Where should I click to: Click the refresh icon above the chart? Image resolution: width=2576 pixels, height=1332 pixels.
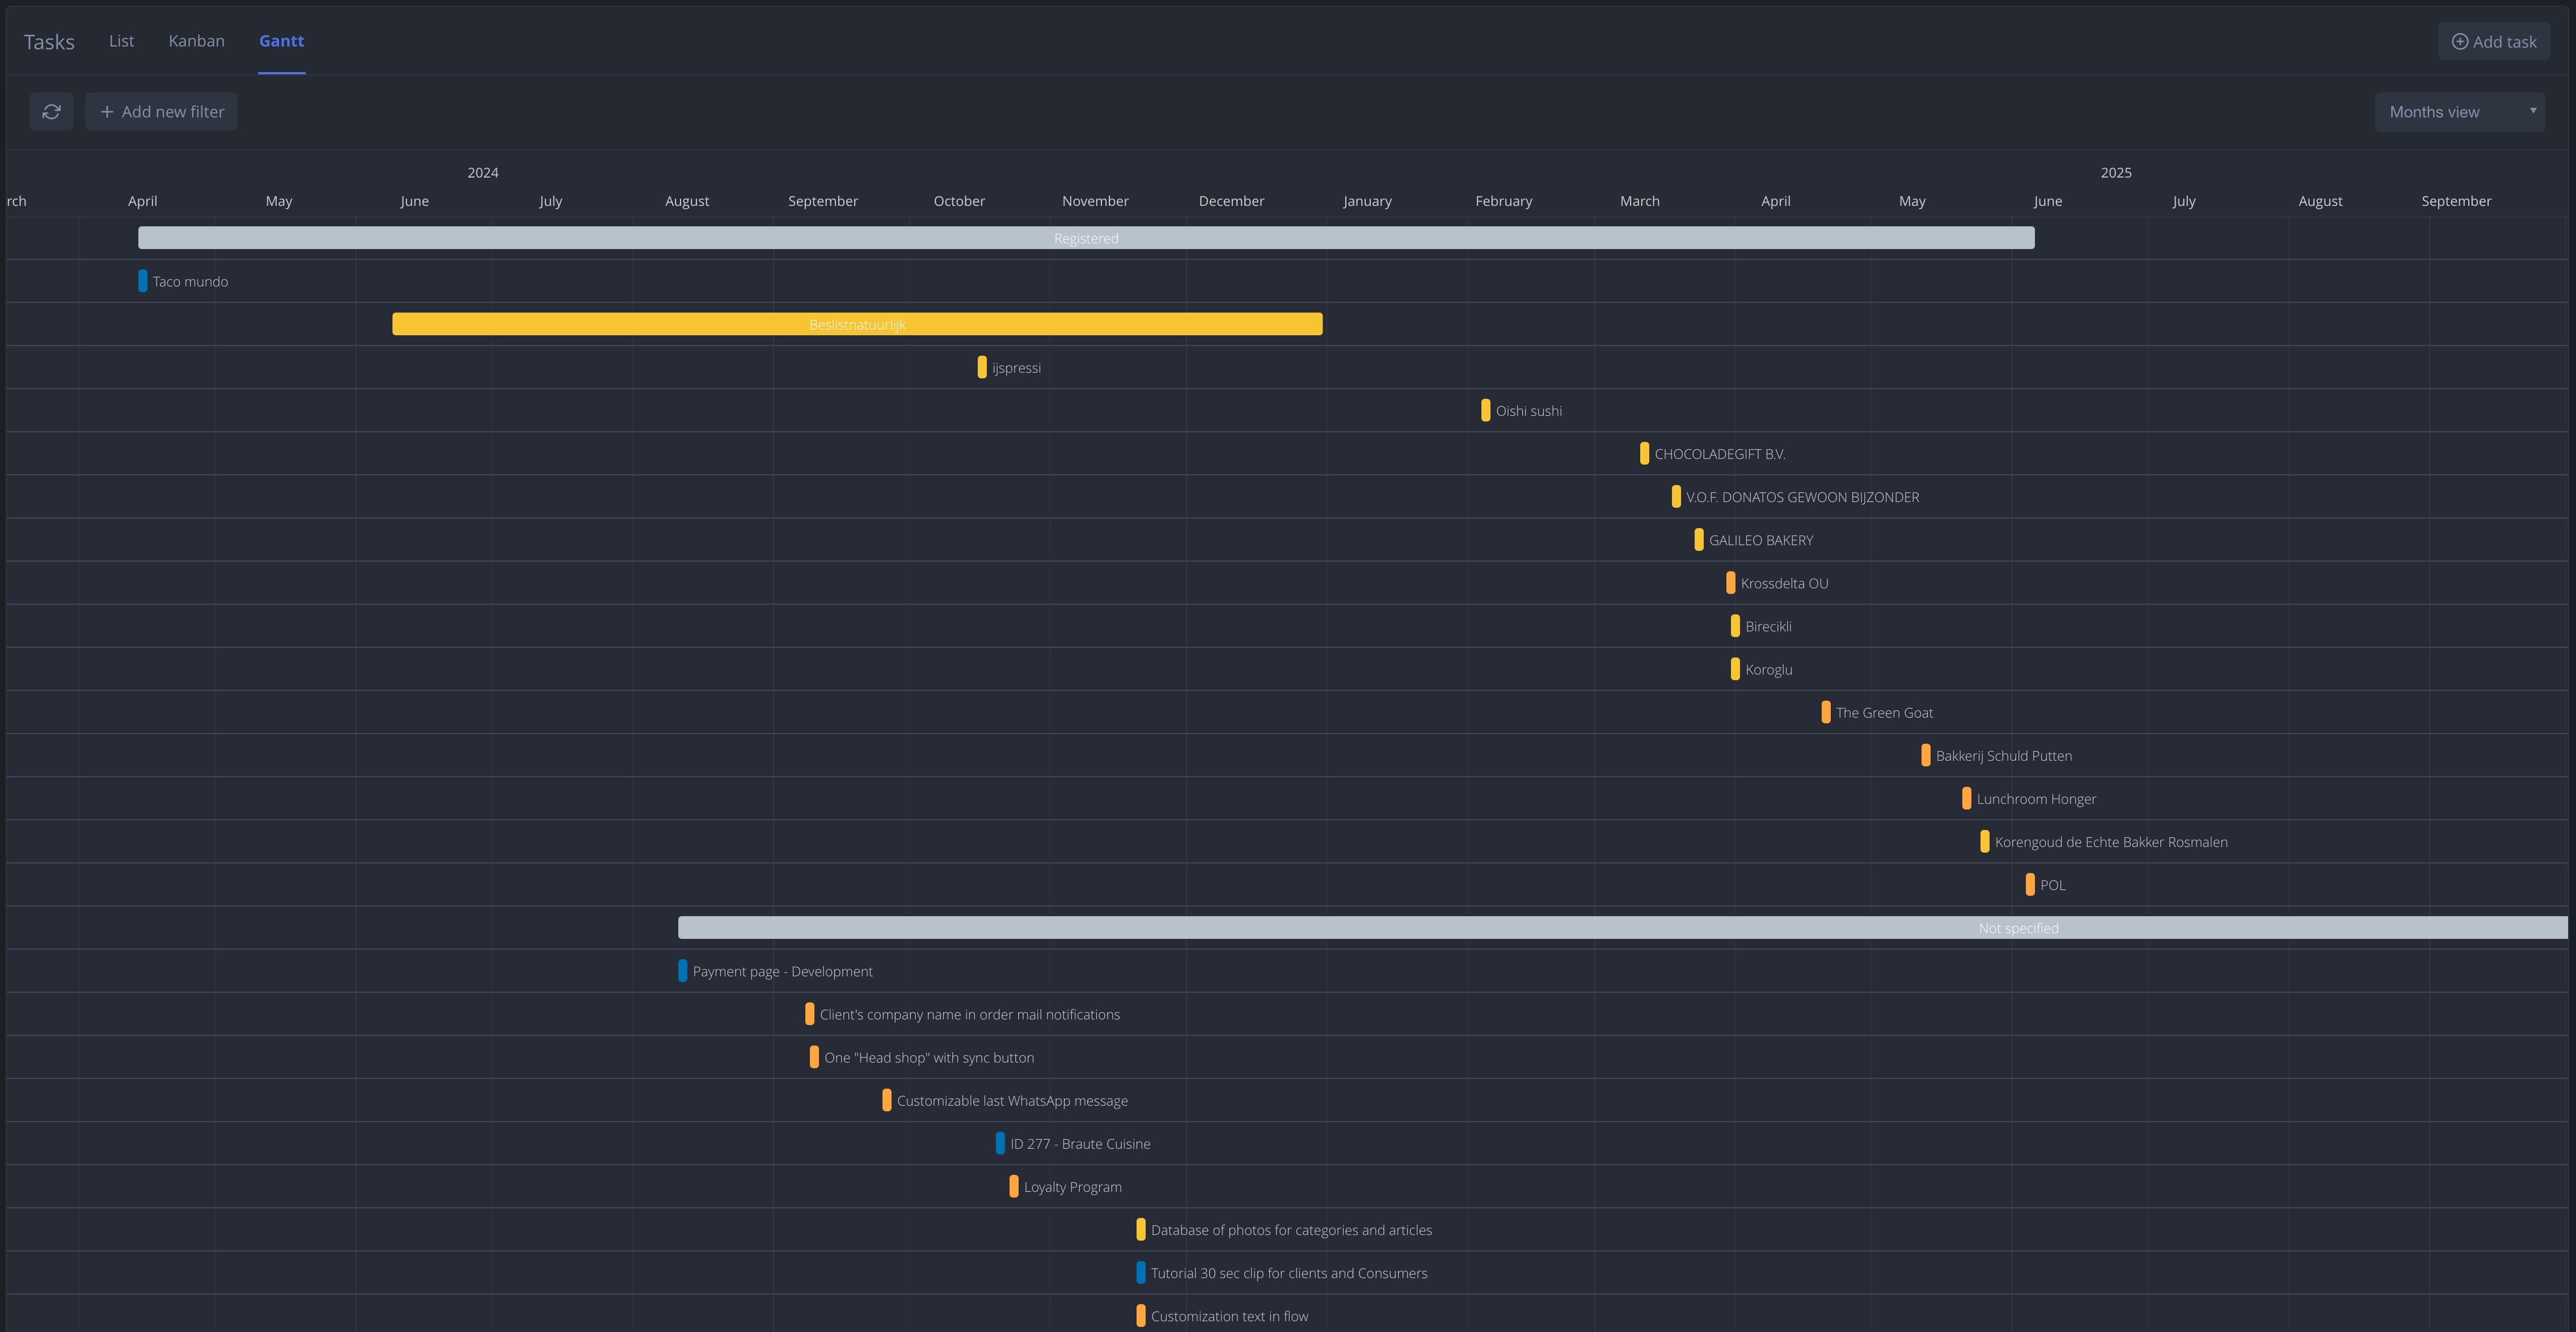point(51,111)
